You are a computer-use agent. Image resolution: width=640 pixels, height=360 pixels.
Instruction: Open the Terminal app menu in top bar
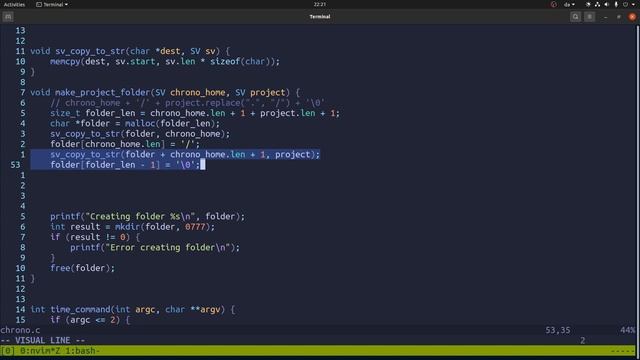[x=52, y=4]
